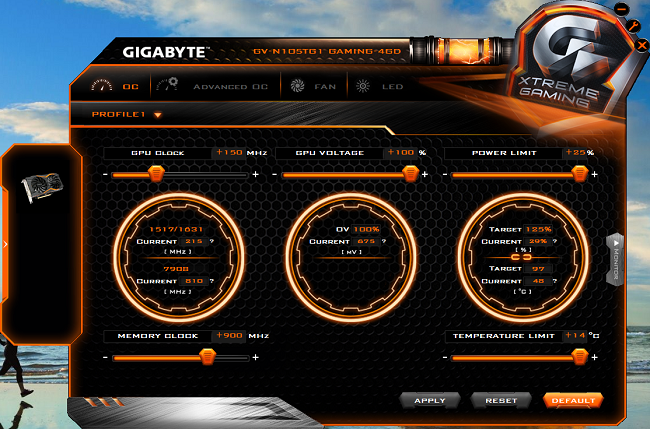
Task: Click the memory clock slider handle
Action: pyautogui.click(x=208, y=357)
